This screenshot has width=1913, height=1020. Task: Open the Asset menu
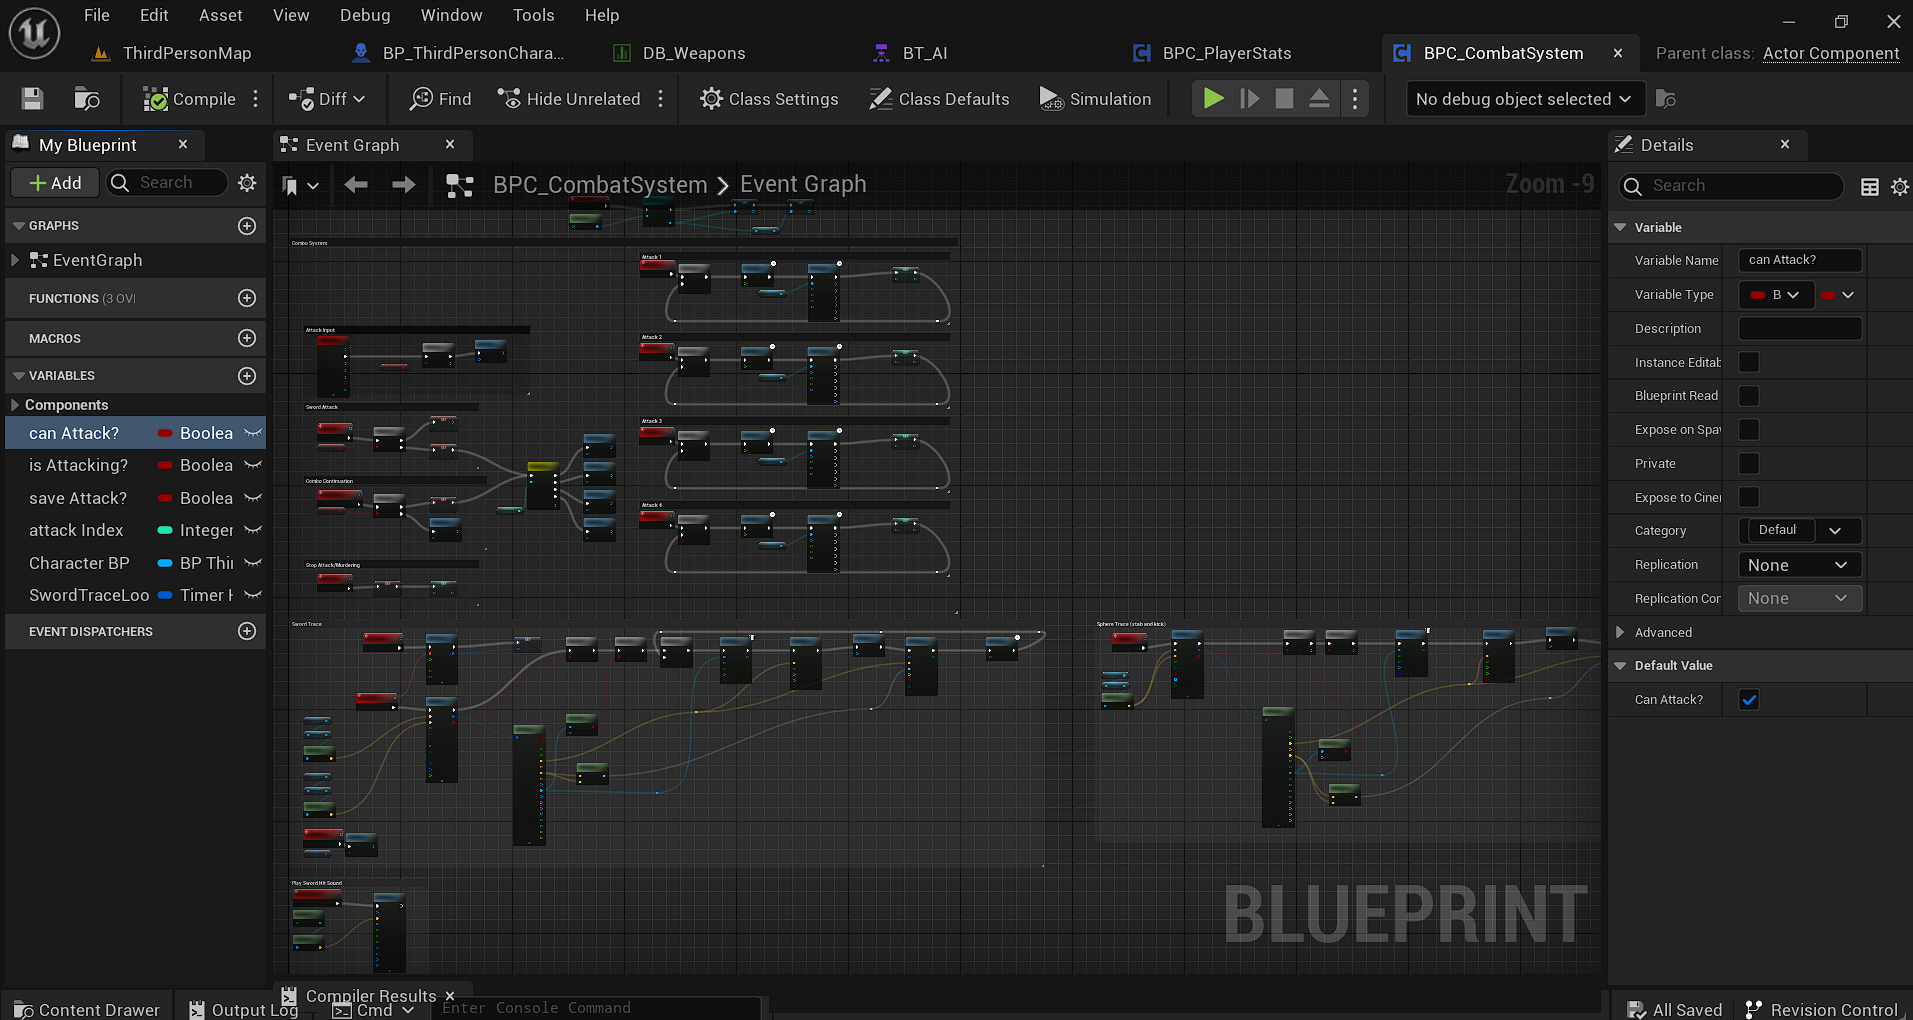pos(220,15)
